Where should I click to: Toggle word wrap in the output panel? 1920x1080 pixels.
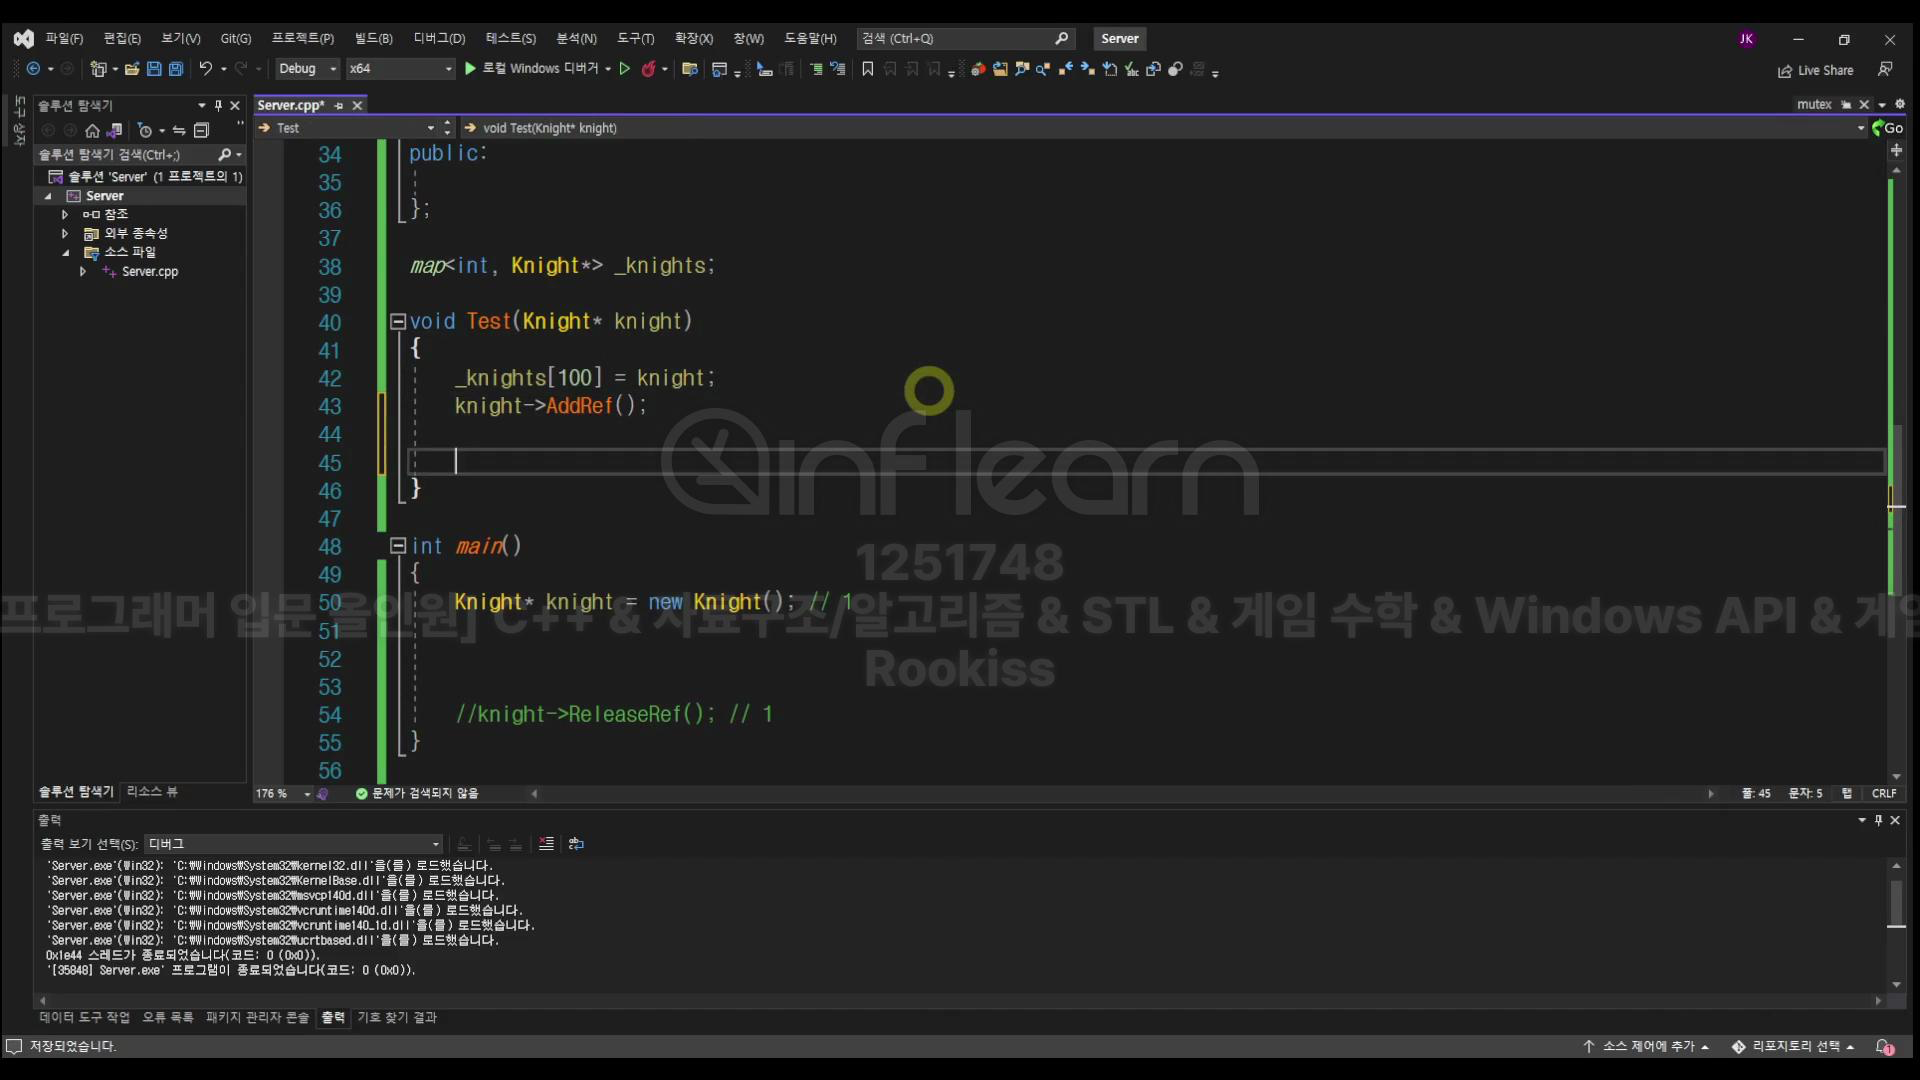click(x=576, y=844)
